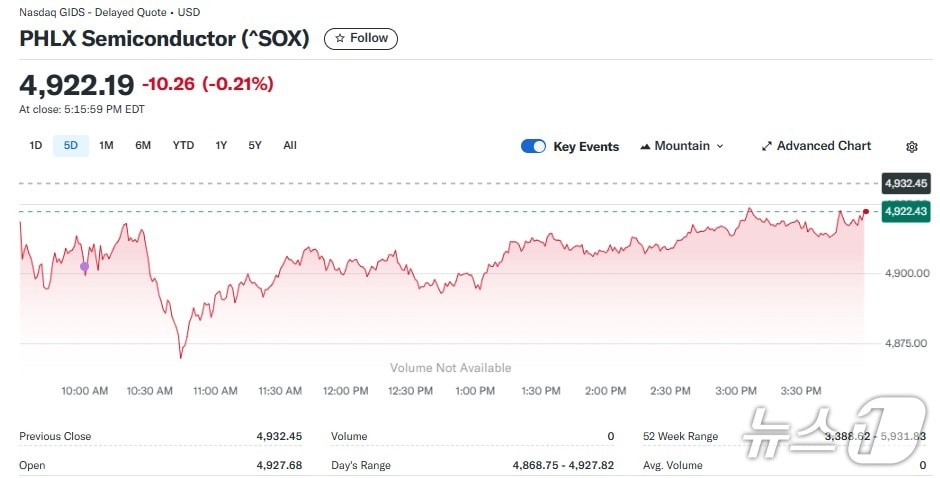The width and height of the screenshot is (940, 478).
Task: Select the 1D time range
Action: click(x=36, y=145)
